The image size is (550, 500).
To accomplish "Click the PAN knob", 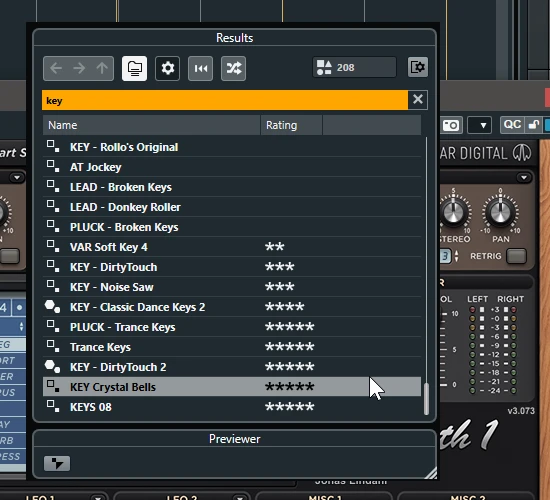I will [x=501, y=212].
